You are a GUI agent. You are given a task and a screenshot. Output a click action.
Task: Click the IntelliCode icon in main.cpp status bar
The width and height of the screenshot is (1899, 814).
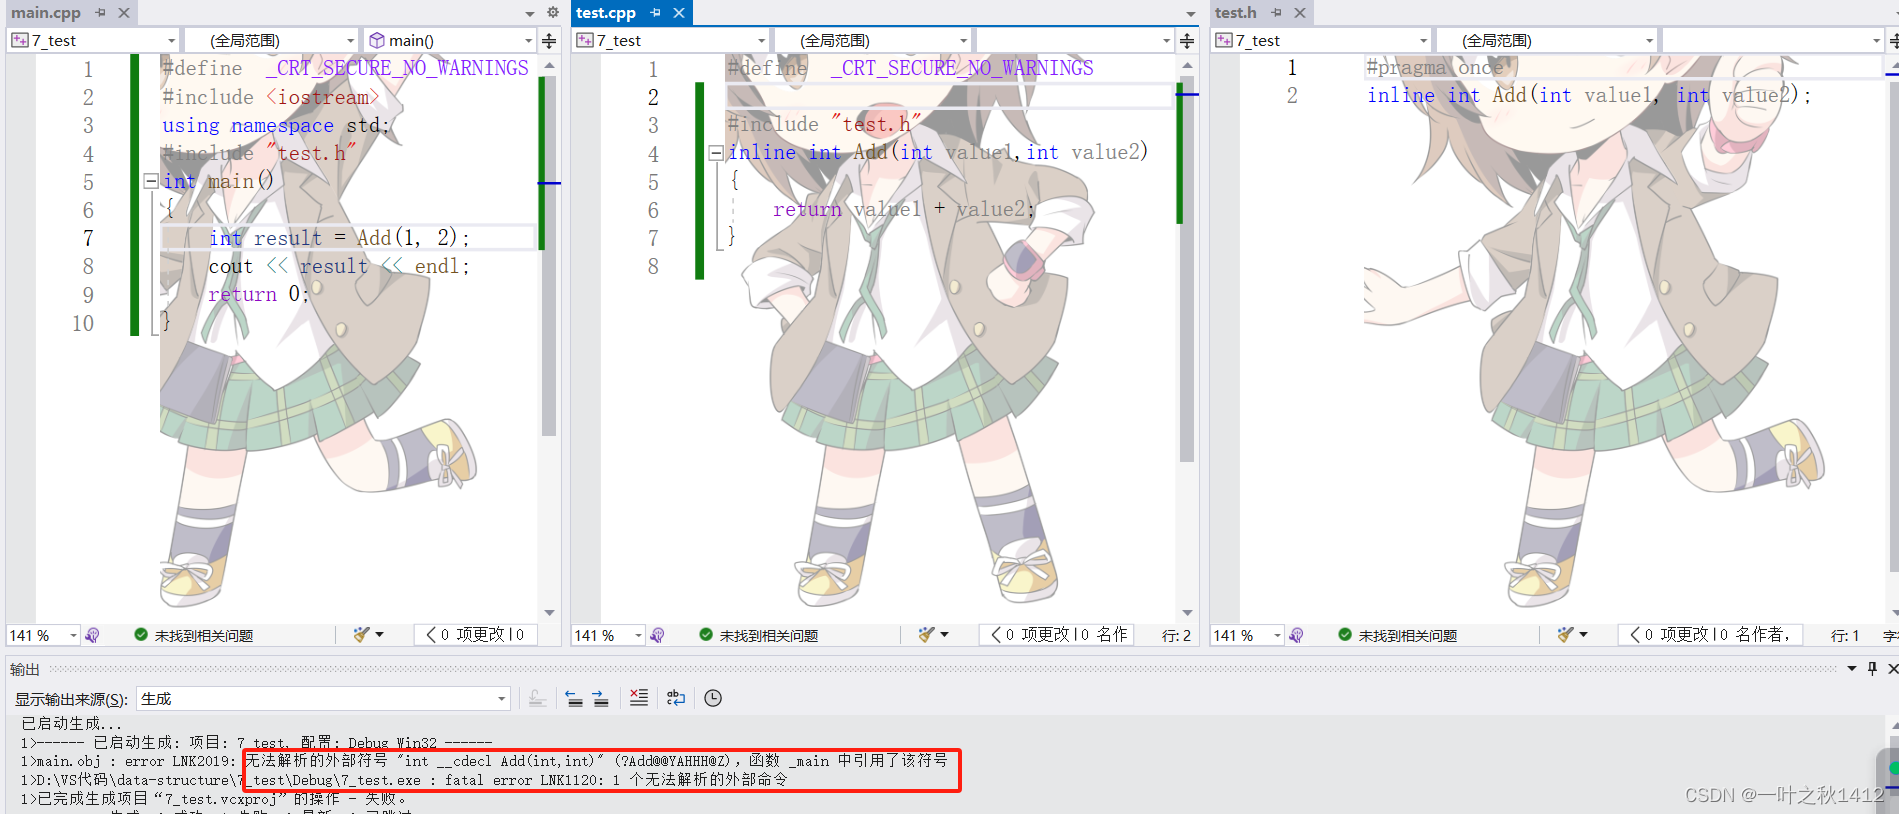pyautogui.click(x=93, y=635)
